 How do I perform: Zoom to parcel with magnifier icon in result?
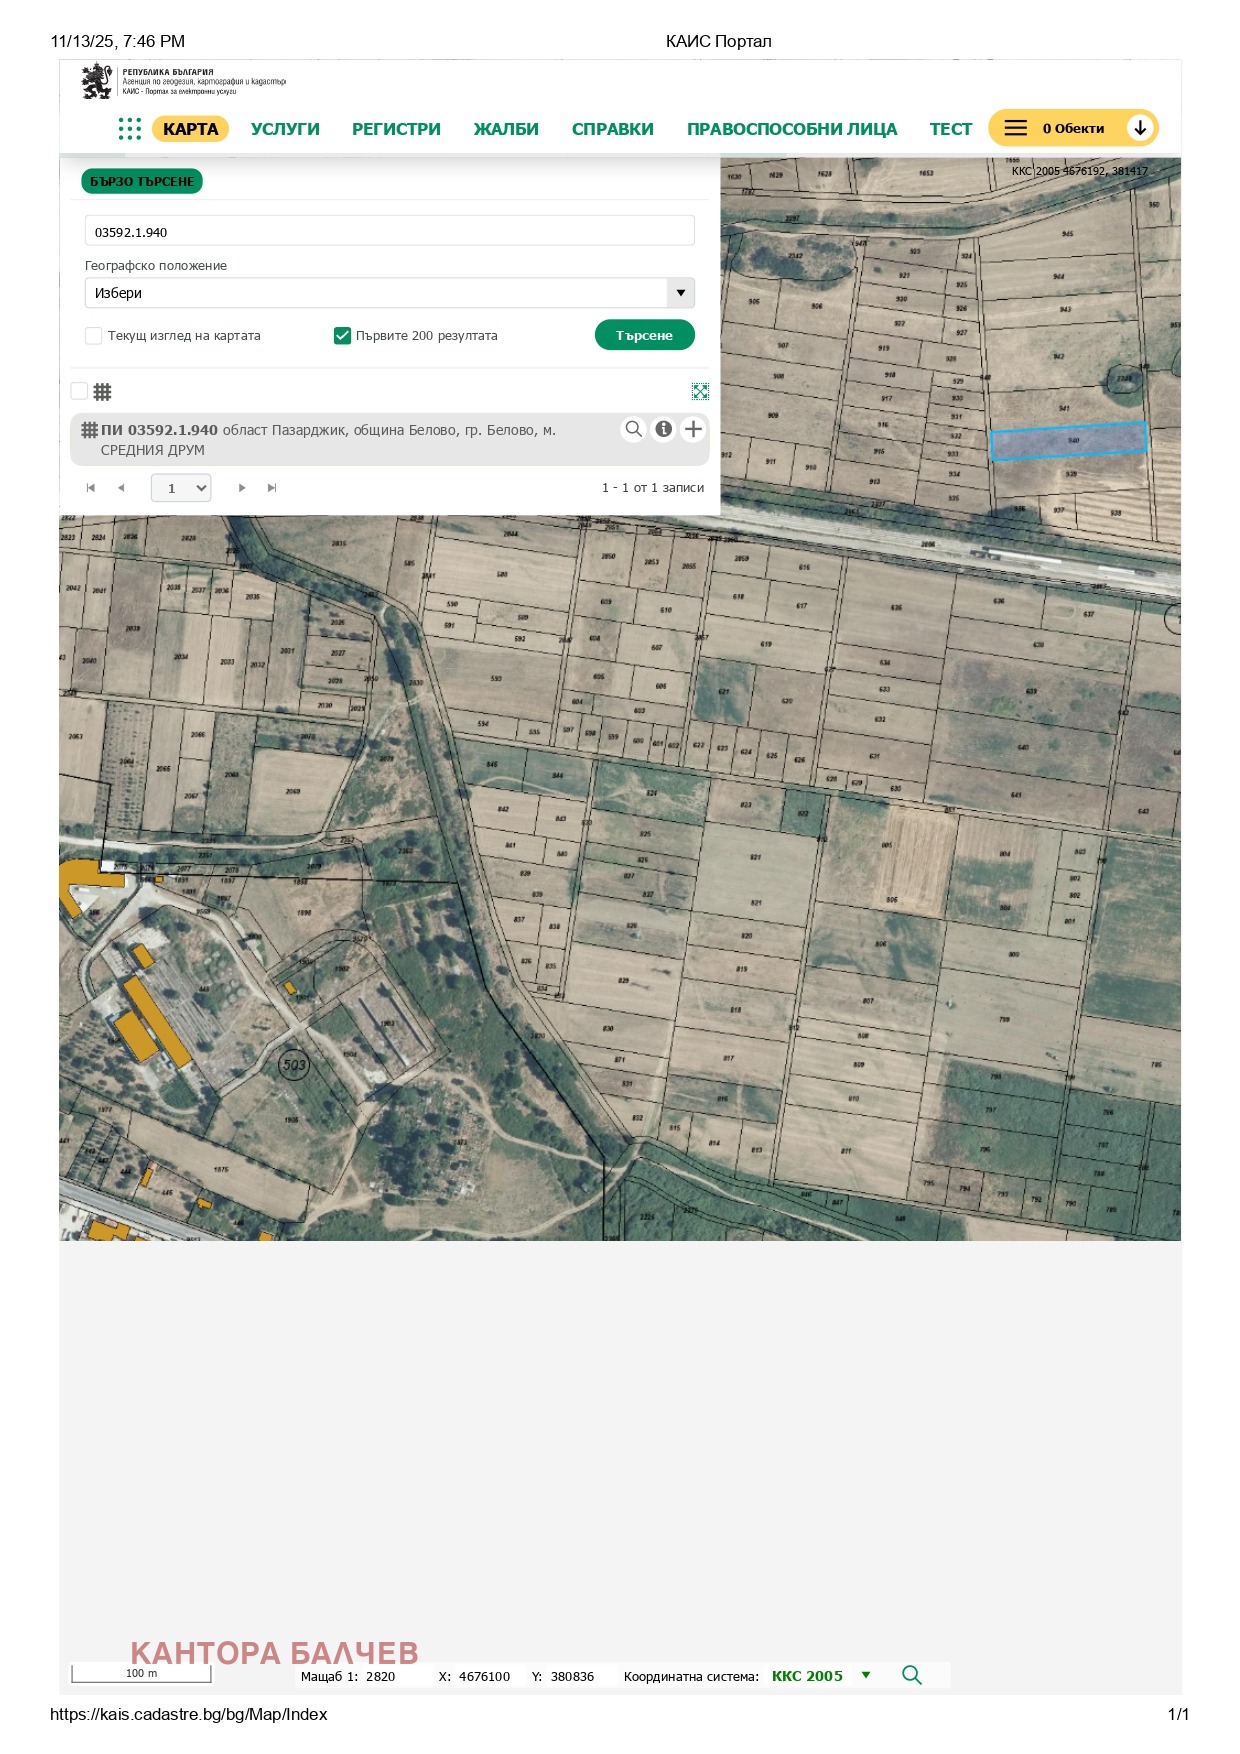tap(633, 429)
